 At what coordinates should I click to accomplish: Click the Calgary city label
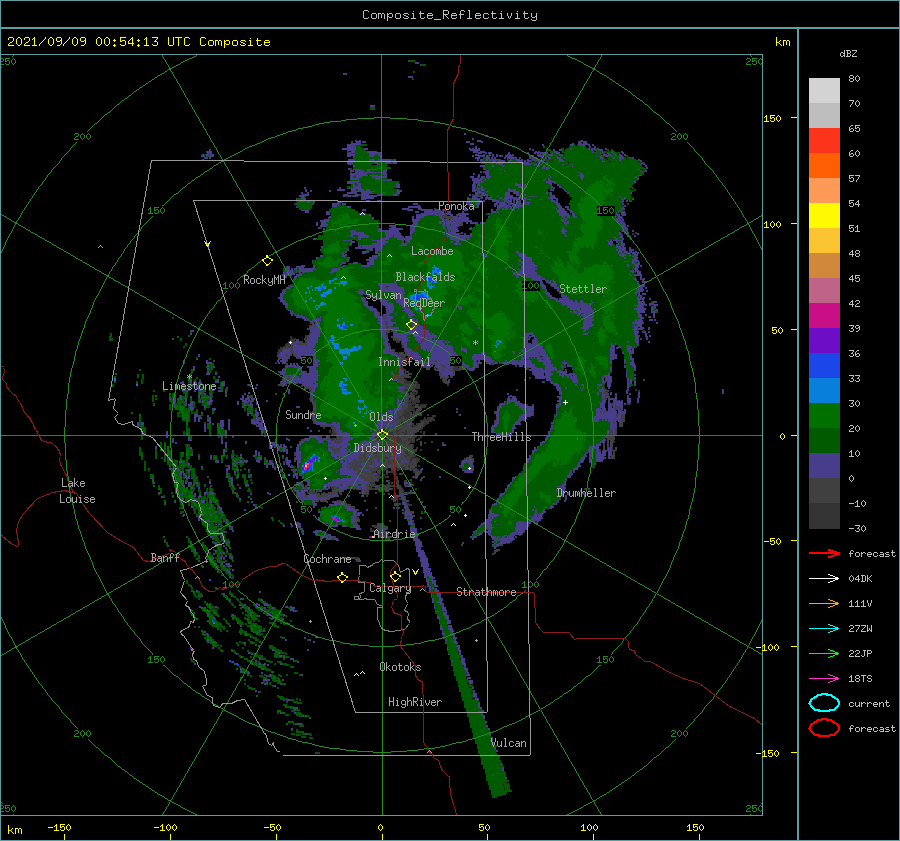(390, 588)
